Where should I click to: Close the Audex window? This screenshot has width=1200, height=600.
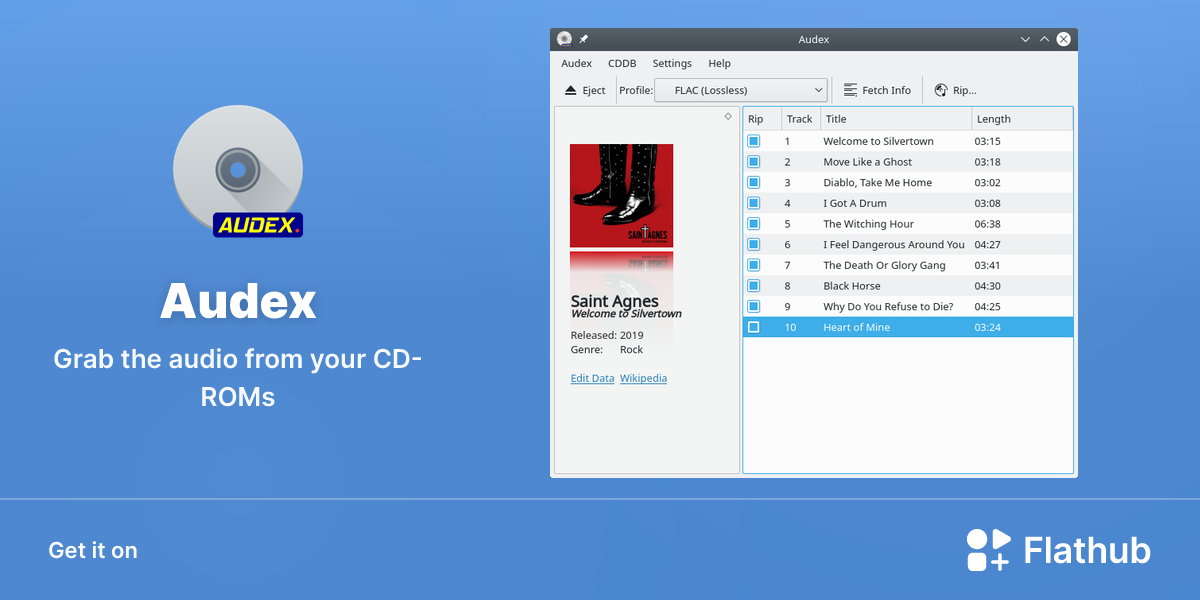pyautogui.click(x=1064, y=39)
